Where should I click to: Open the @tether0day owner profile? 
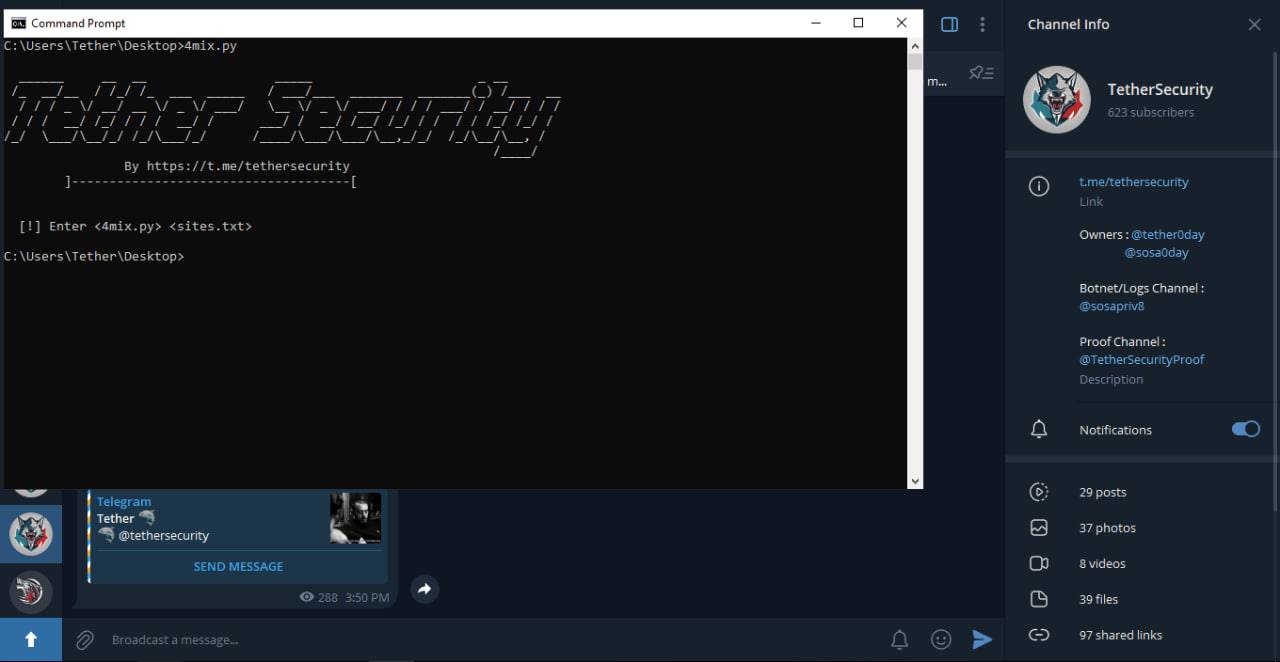(x=1168, y=235)
